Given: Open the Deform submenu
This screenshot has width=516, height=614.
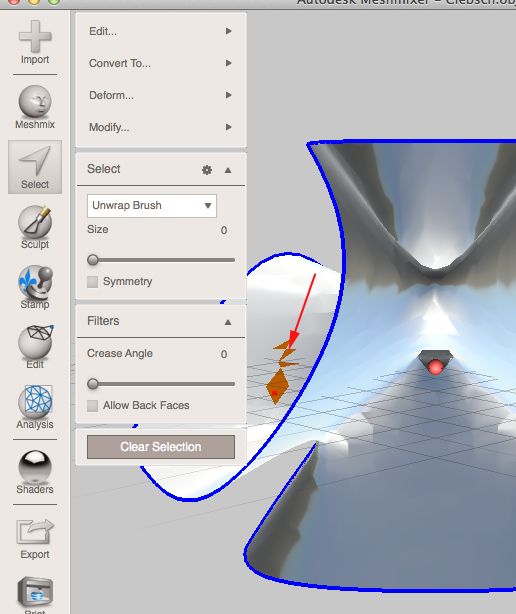Looking at the screenshot, I should [161, 95].
